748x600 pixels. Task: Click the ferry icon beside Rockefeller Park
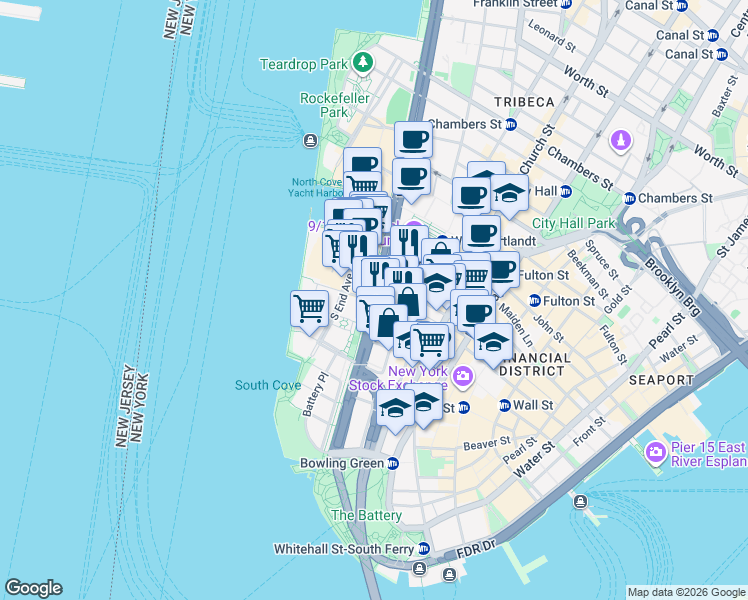coord(311,141)
